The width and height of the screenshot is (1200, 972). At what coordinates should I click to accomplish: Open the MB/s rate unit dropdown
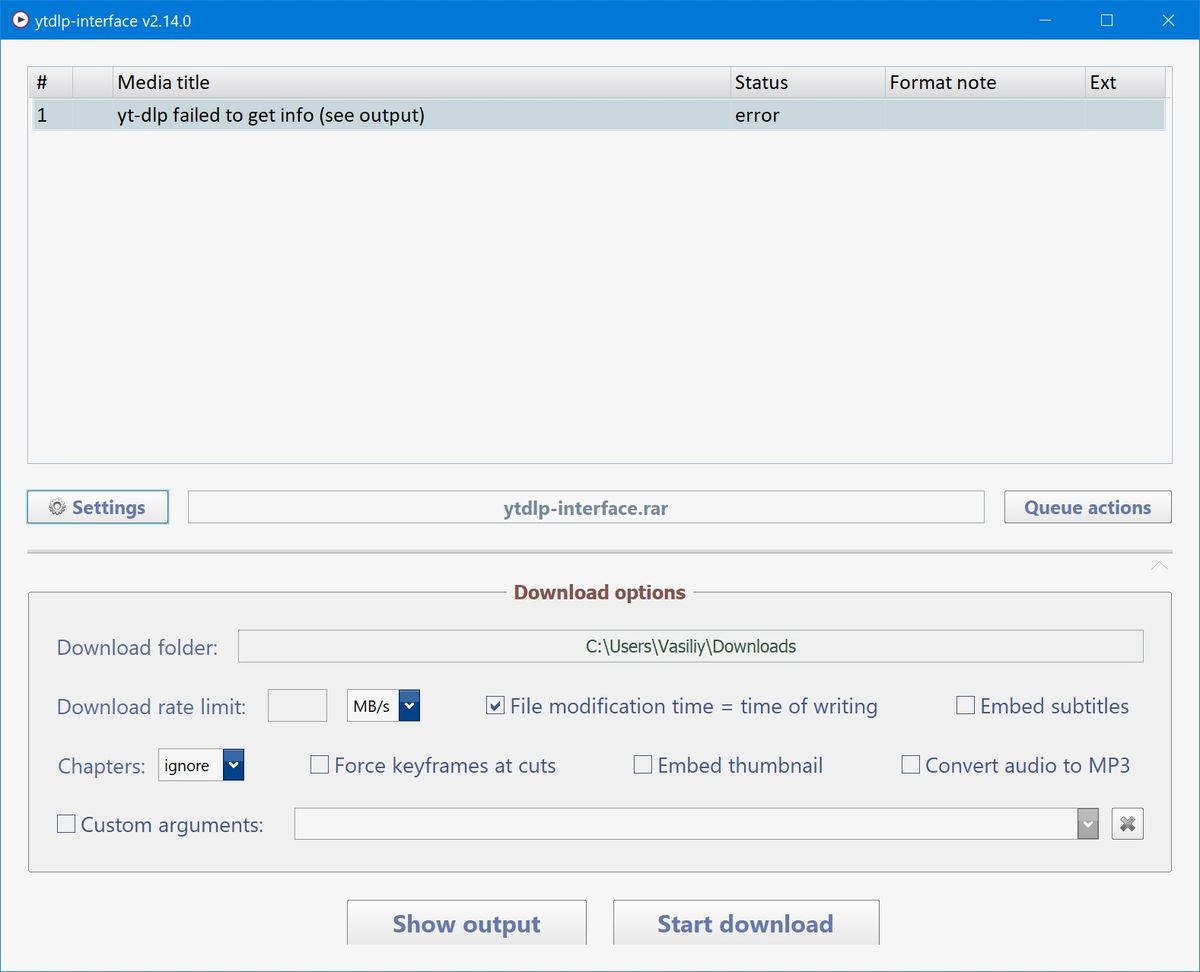409,707
